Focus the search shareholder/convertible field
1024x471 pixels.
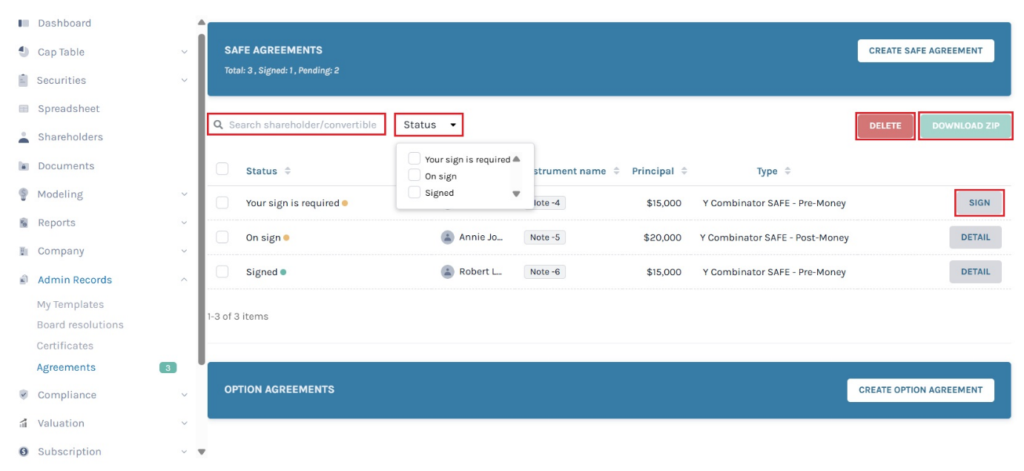point(302,125)
